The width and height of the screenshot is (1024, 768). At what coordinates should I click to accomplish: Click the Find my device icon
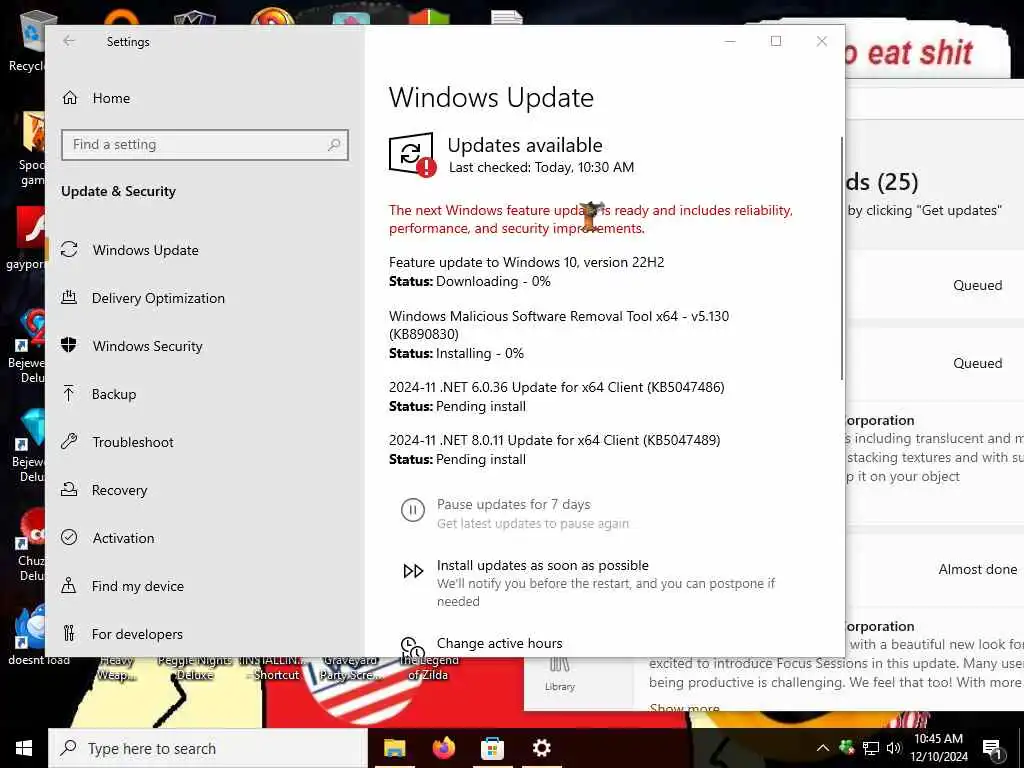pos(69,585)
